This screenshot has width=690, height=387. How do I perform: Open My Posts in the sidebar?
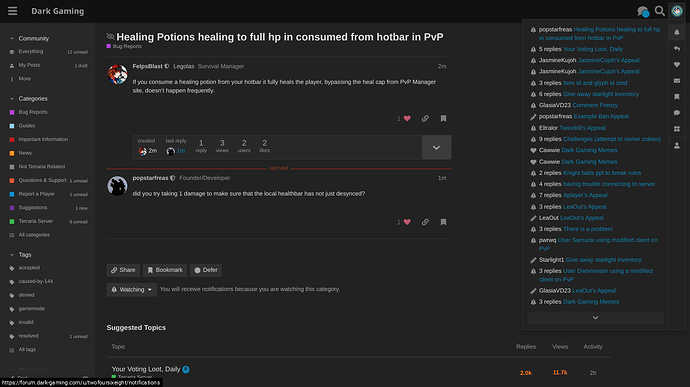pyautogui.click(x=29, y=65)
